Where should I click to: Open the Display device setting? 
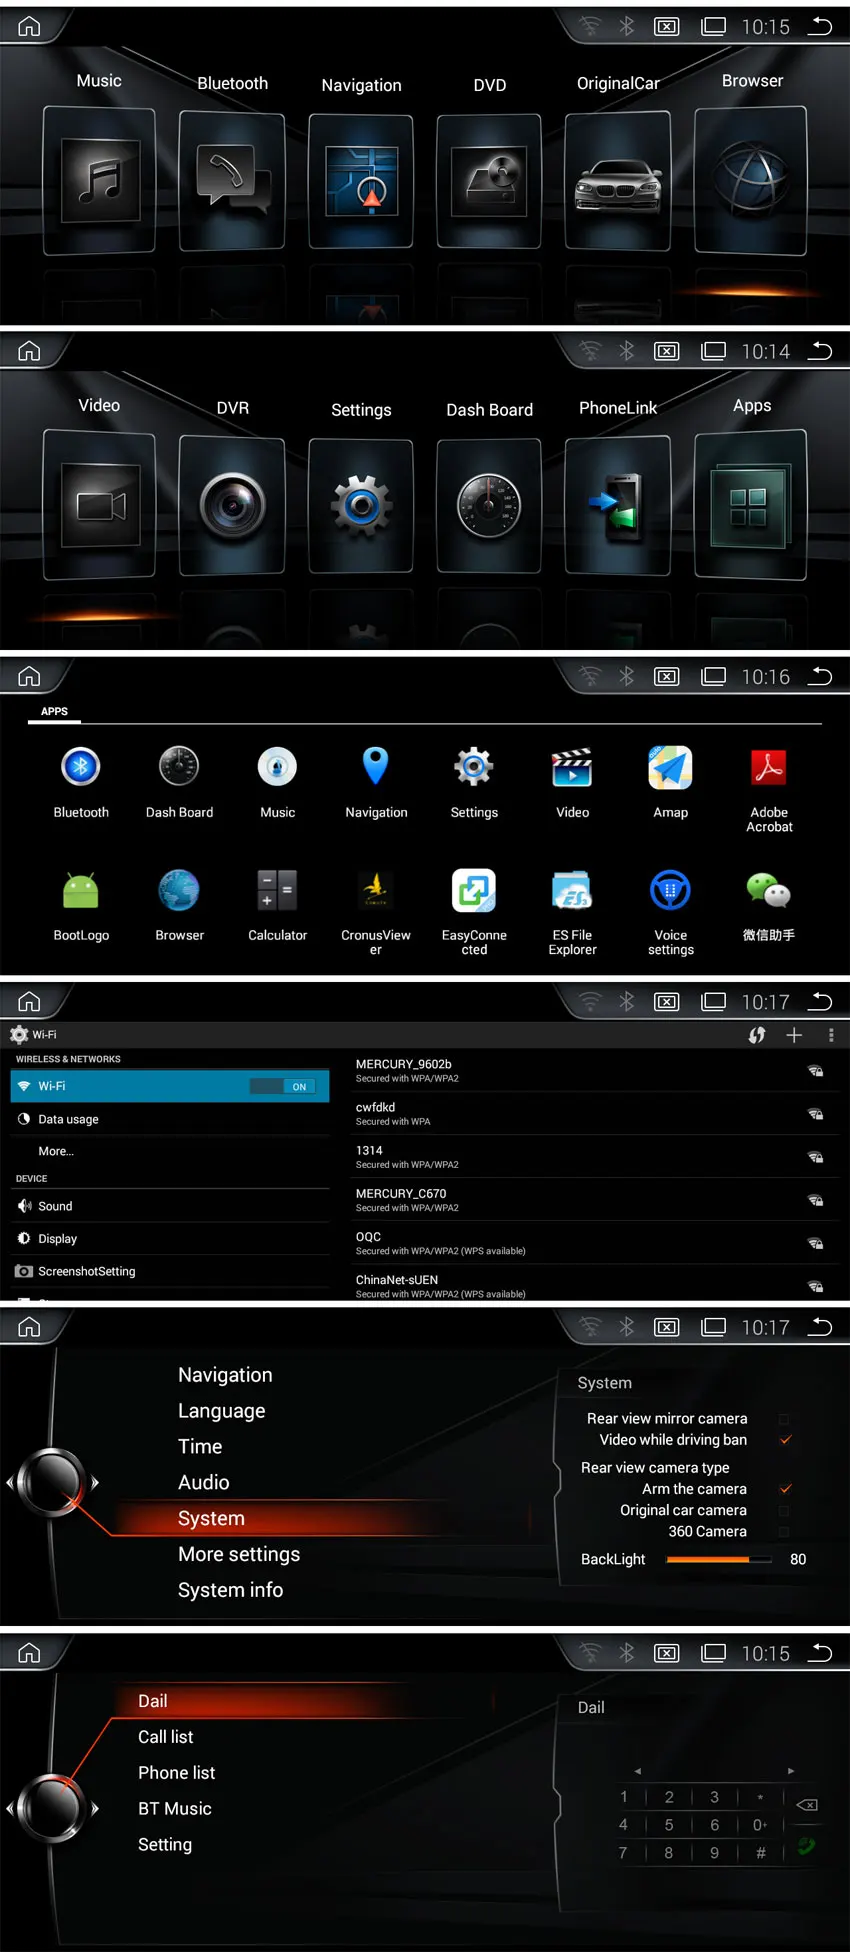click(x=170, y=1238)
